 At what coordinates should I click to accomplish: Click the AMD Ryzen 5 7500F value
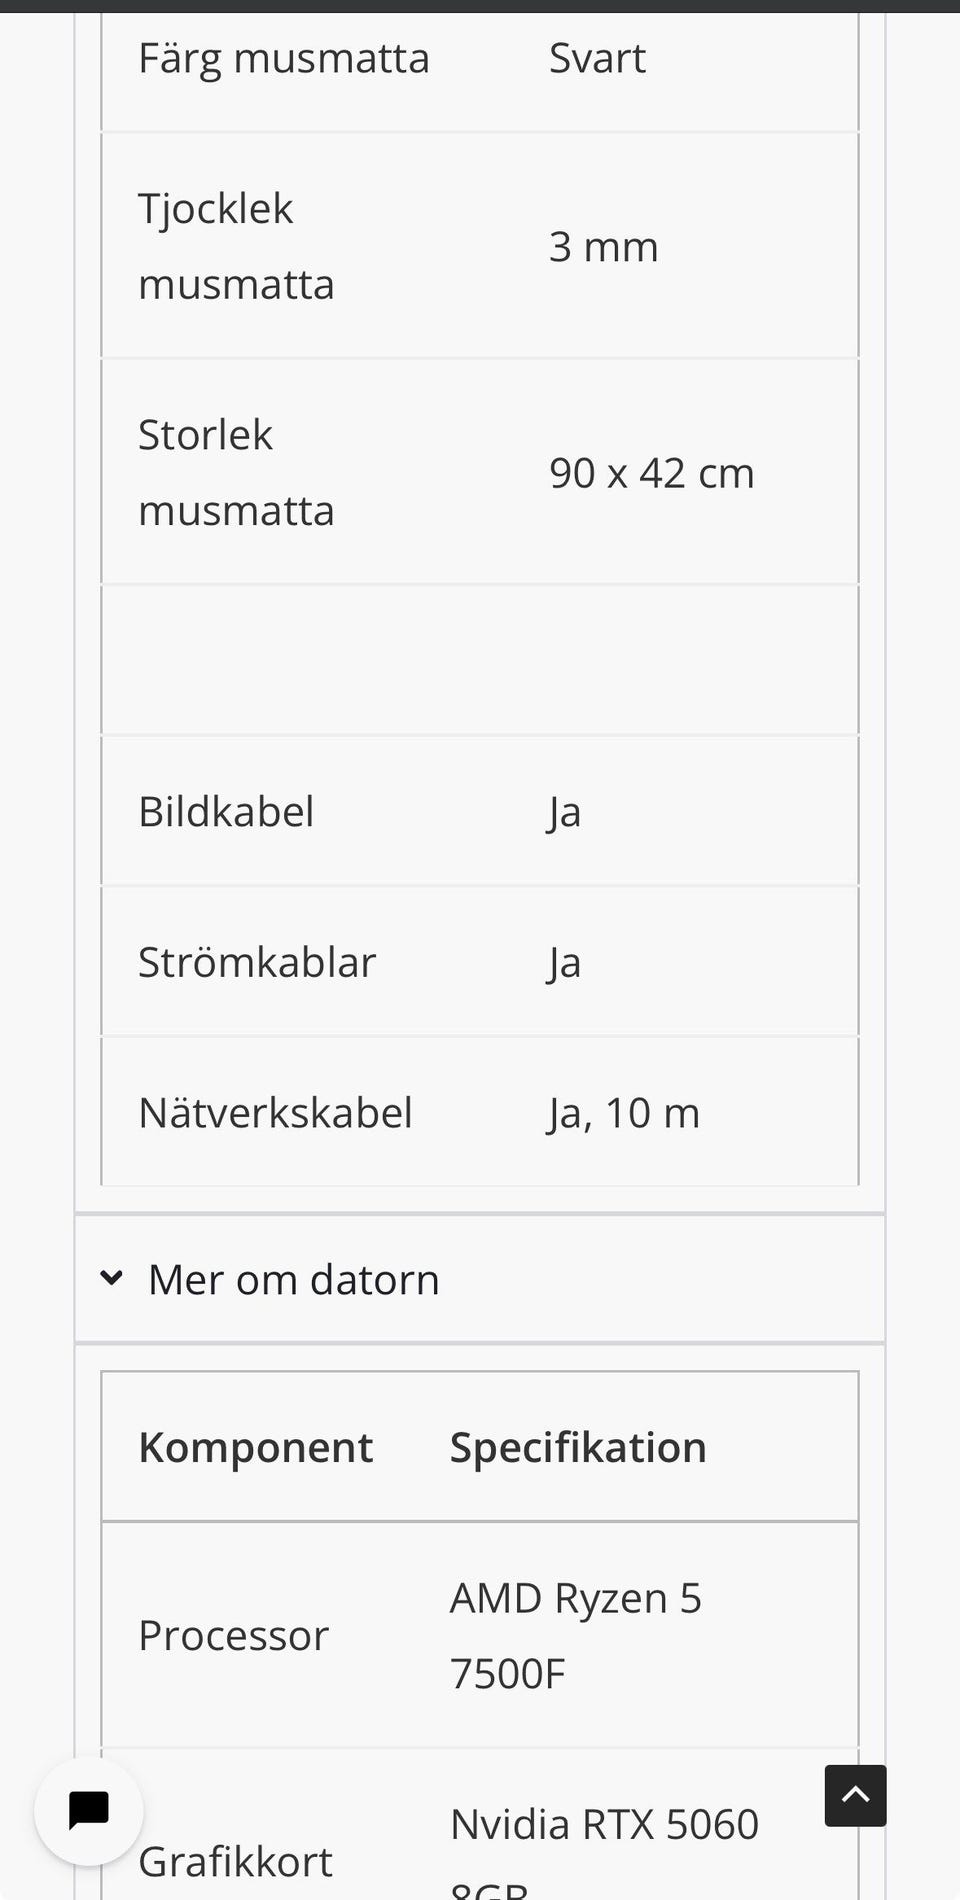click(x=576, y=1636)
